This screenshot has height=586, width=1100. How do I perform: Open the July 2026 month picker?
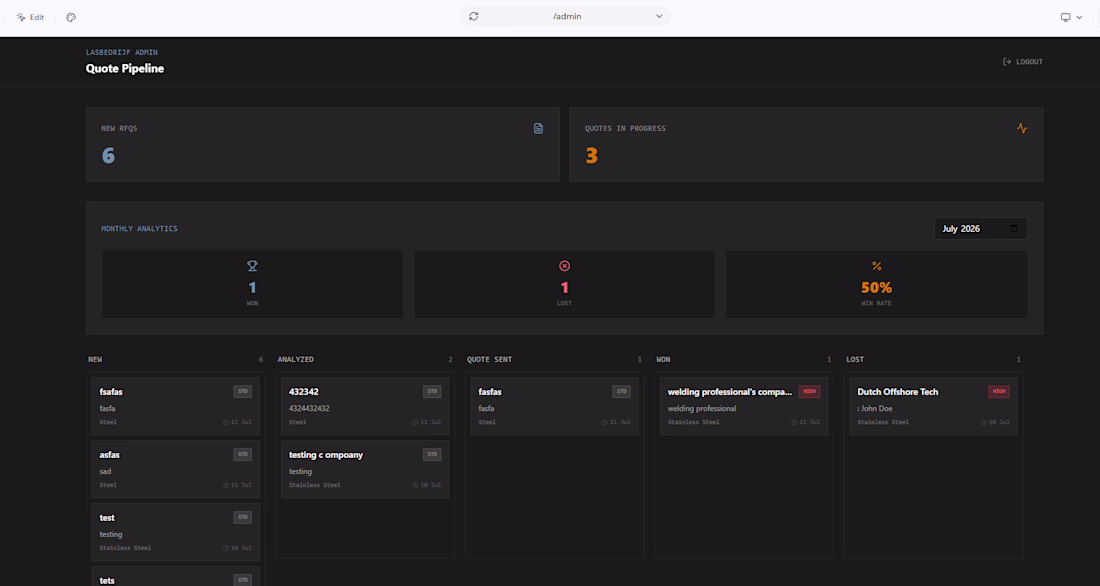980,229
